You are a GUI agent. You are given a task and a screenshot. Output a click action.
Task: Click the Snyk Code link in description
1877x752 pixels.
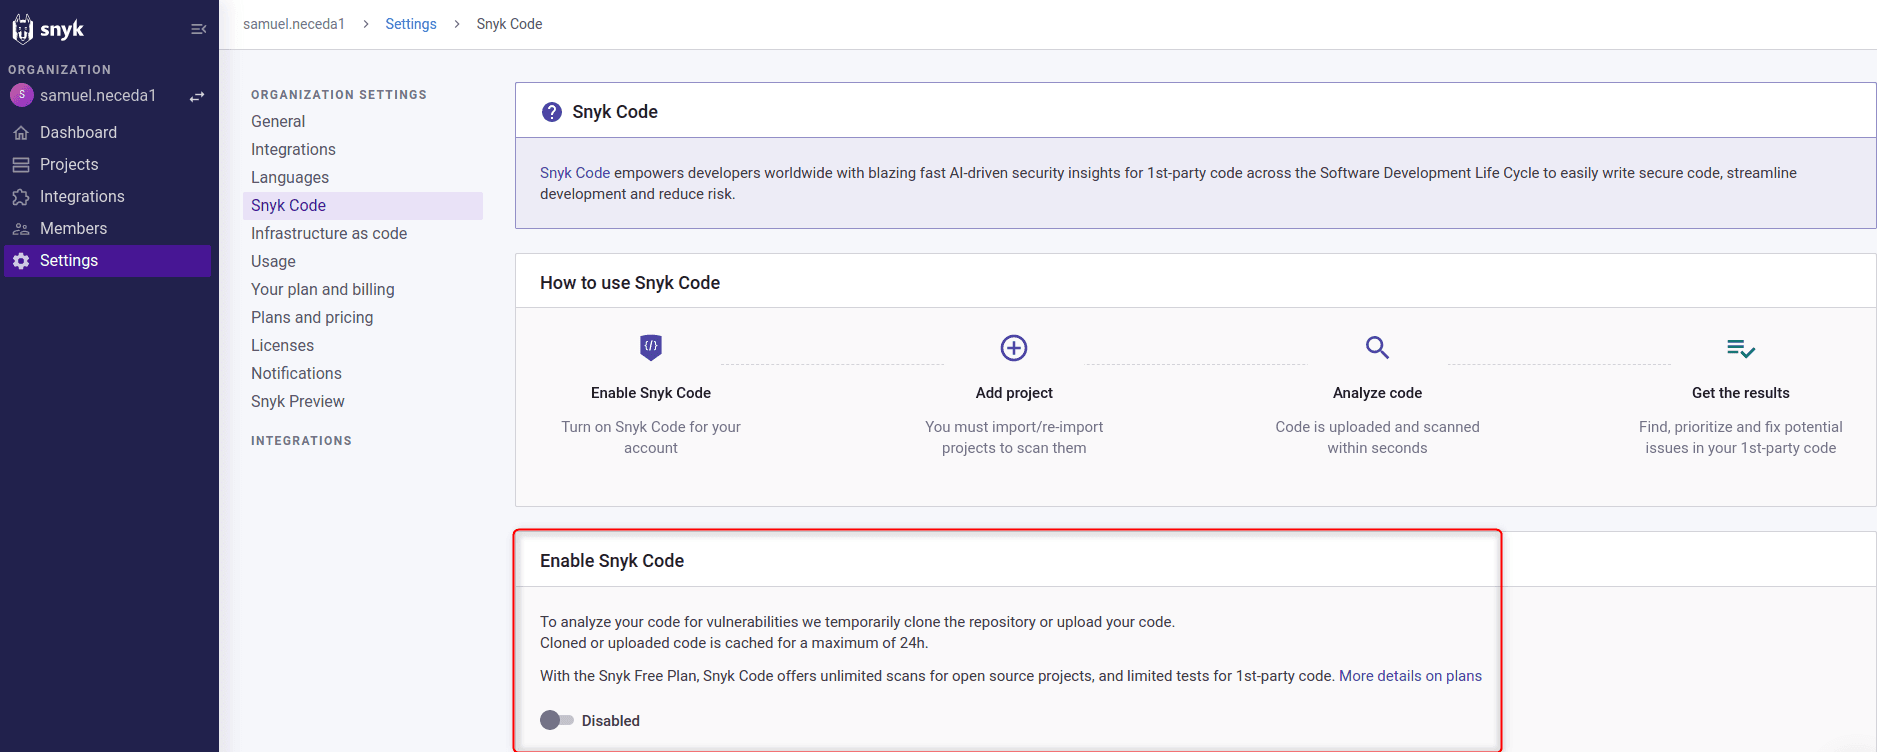pyautogui.click(x=575, y=173)
